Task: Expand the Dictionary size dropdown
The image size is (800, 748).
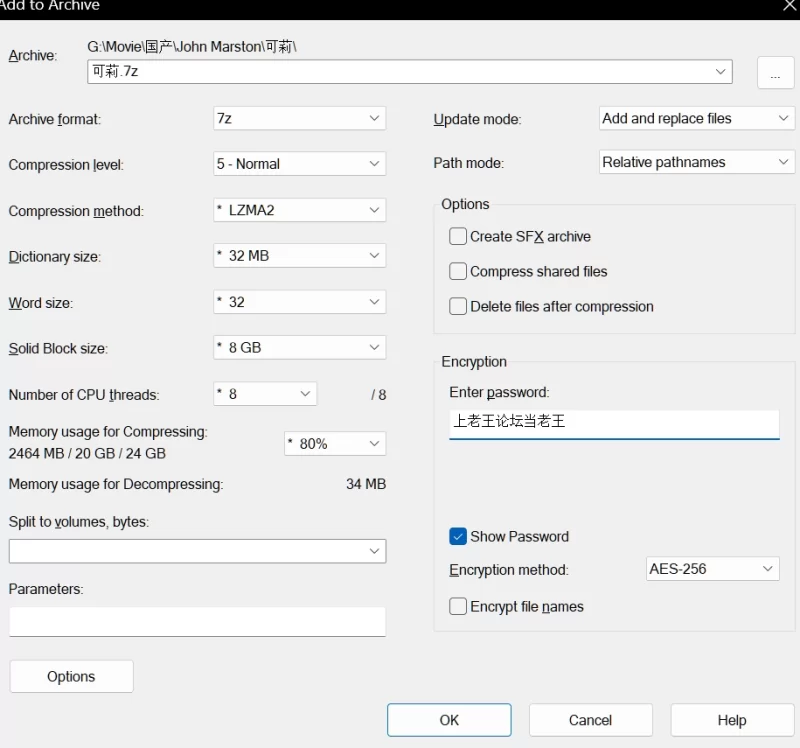Action: pyautogui.click(x=299, y=256)
